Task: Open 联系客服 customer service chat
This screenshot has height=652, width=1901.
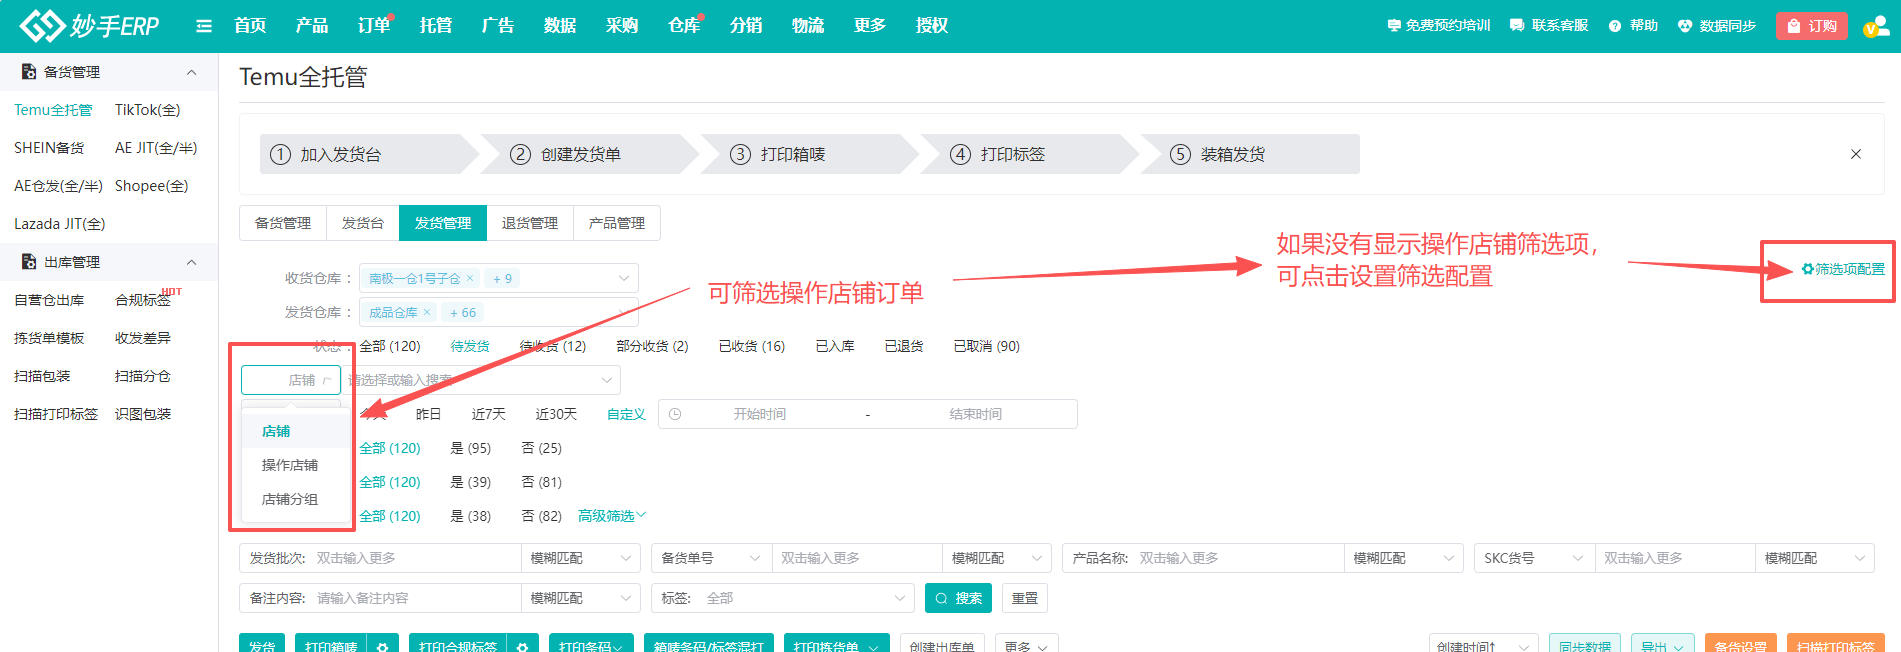Action: (x=1548, y=26)
